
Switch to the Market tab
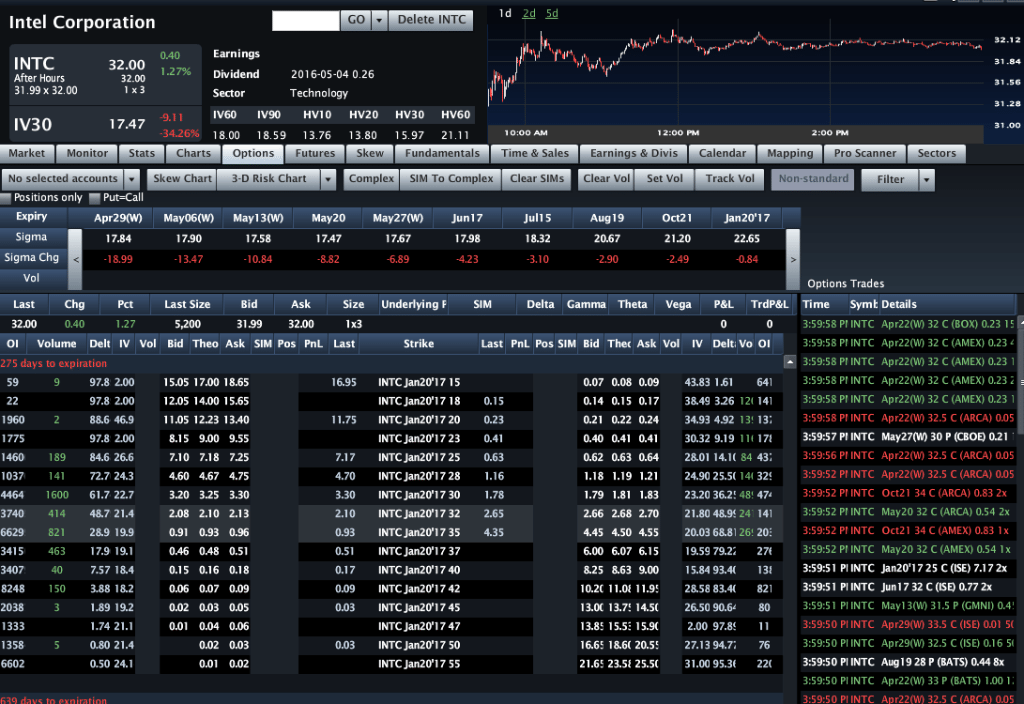tap(27, 153)
